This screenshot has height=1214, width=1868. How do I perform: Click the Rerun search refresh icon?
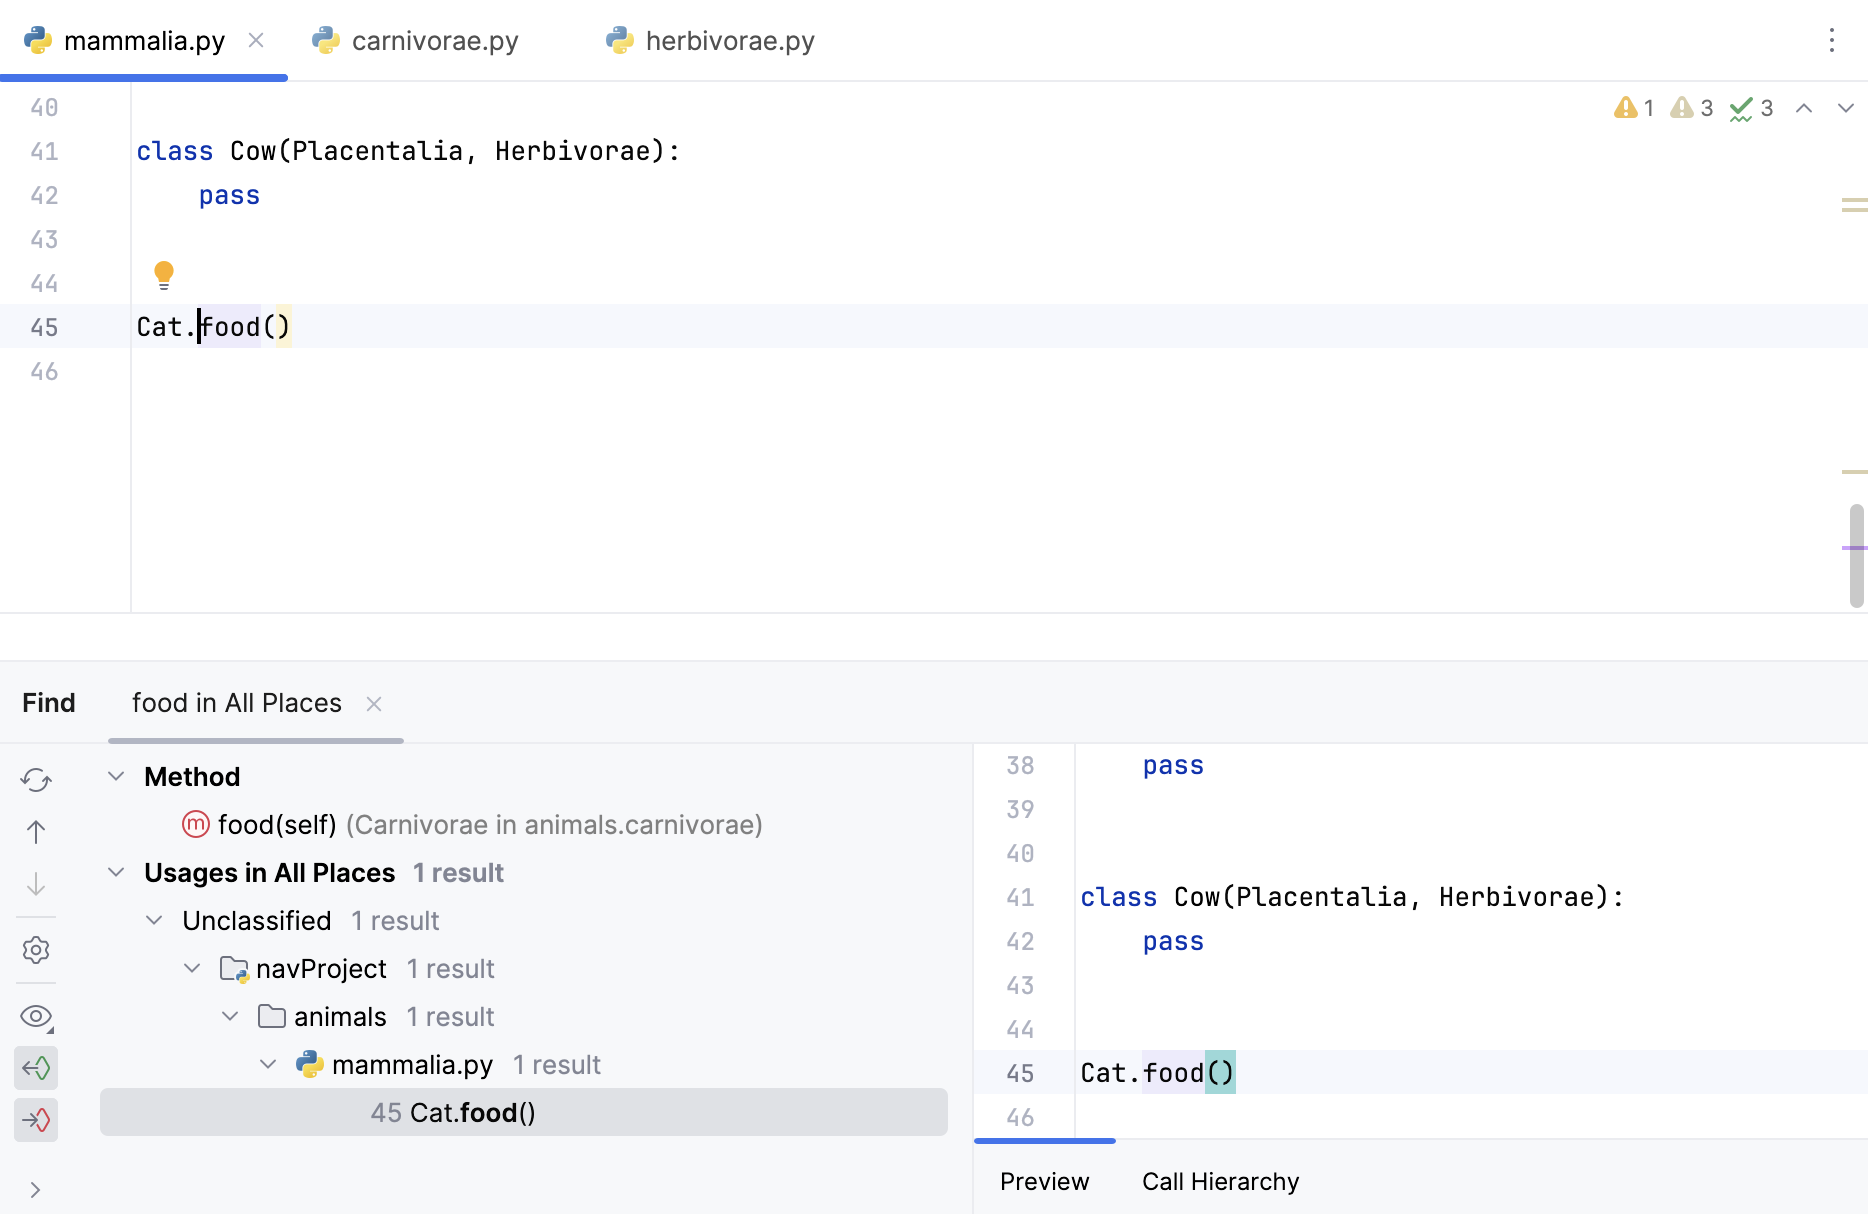(x=36, y=780)
